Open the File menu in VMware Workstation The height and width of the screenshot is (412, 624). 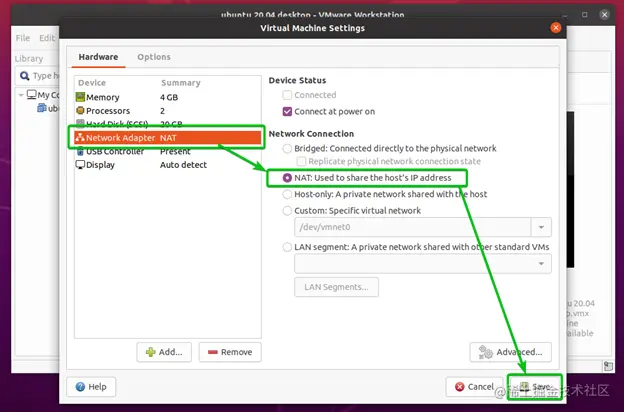pyautogui.click(x=23, y=38)
